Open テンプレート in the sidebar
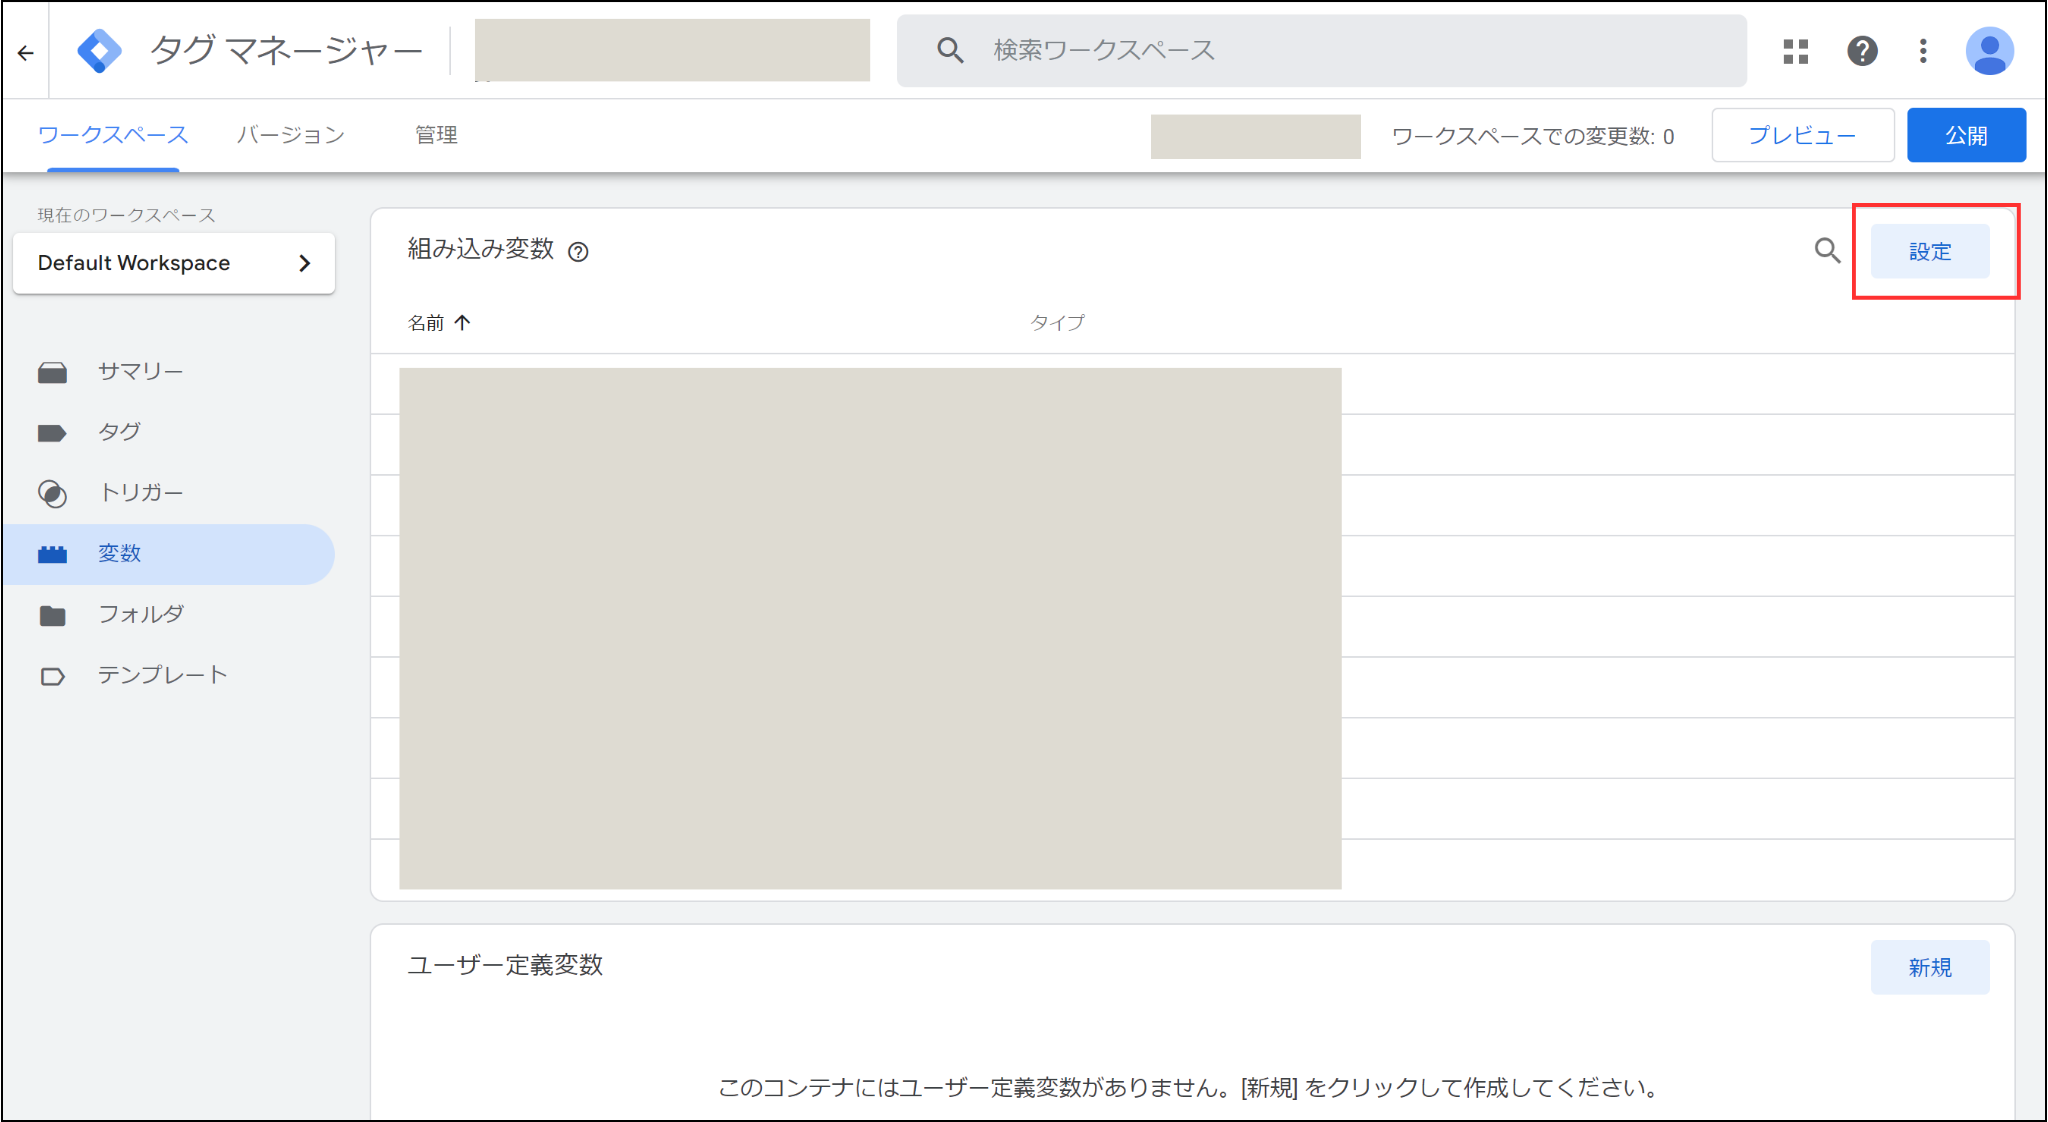The width and height of the screenshot is (2048, 1122). [x=162, y=675]
